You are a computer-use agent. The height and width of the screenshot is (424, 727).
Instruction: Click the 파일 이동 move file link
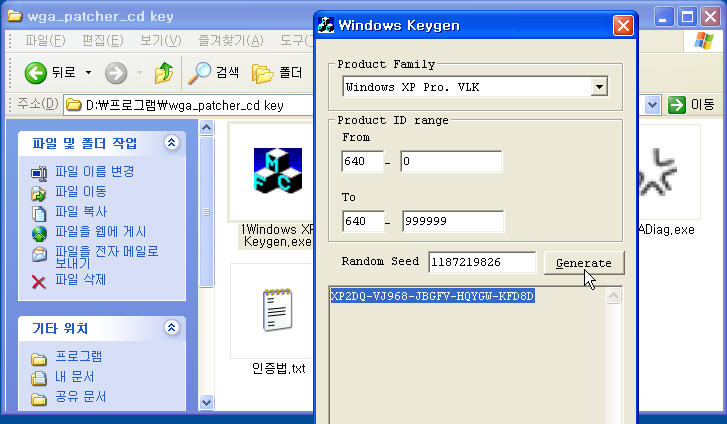[81, 191]
